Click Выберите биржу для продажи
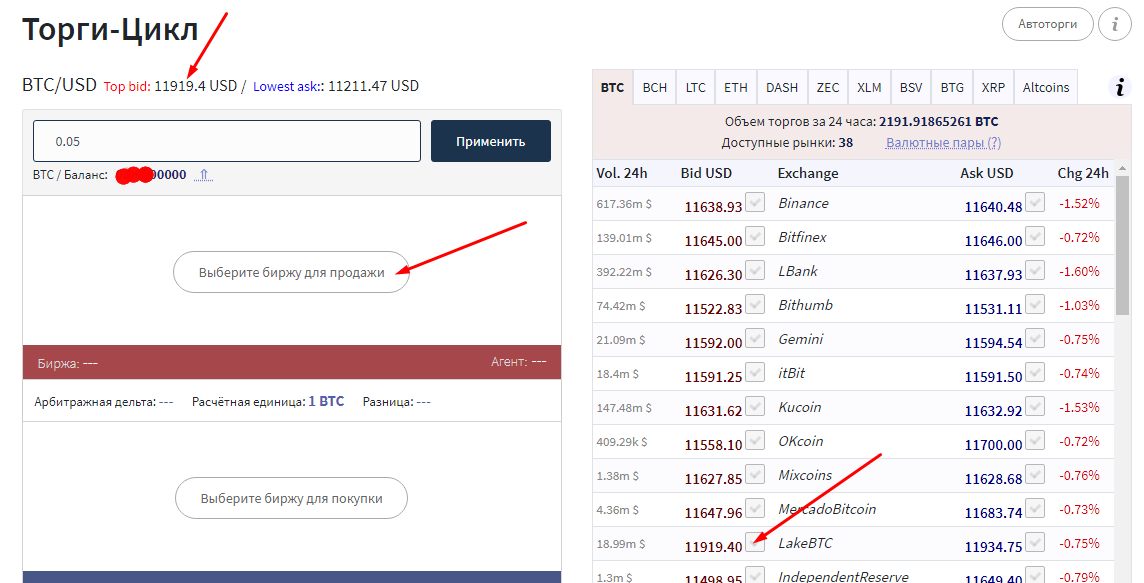Image resolution: width=1144 pixels, height=583 pixels. (x=291, y=272)
